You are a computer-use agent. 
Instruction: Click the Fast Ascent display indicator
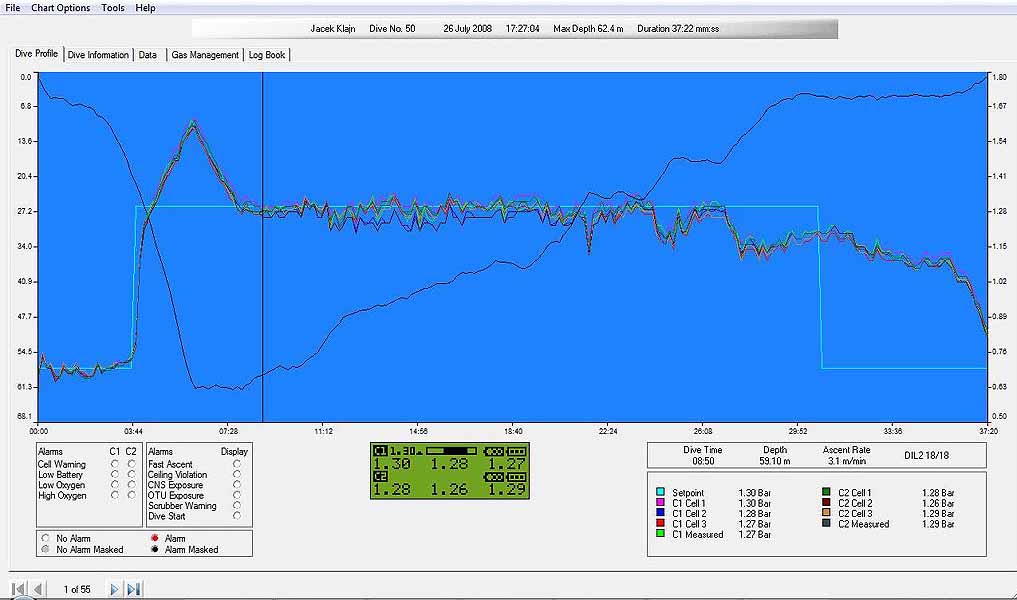[x=237, y=464]
